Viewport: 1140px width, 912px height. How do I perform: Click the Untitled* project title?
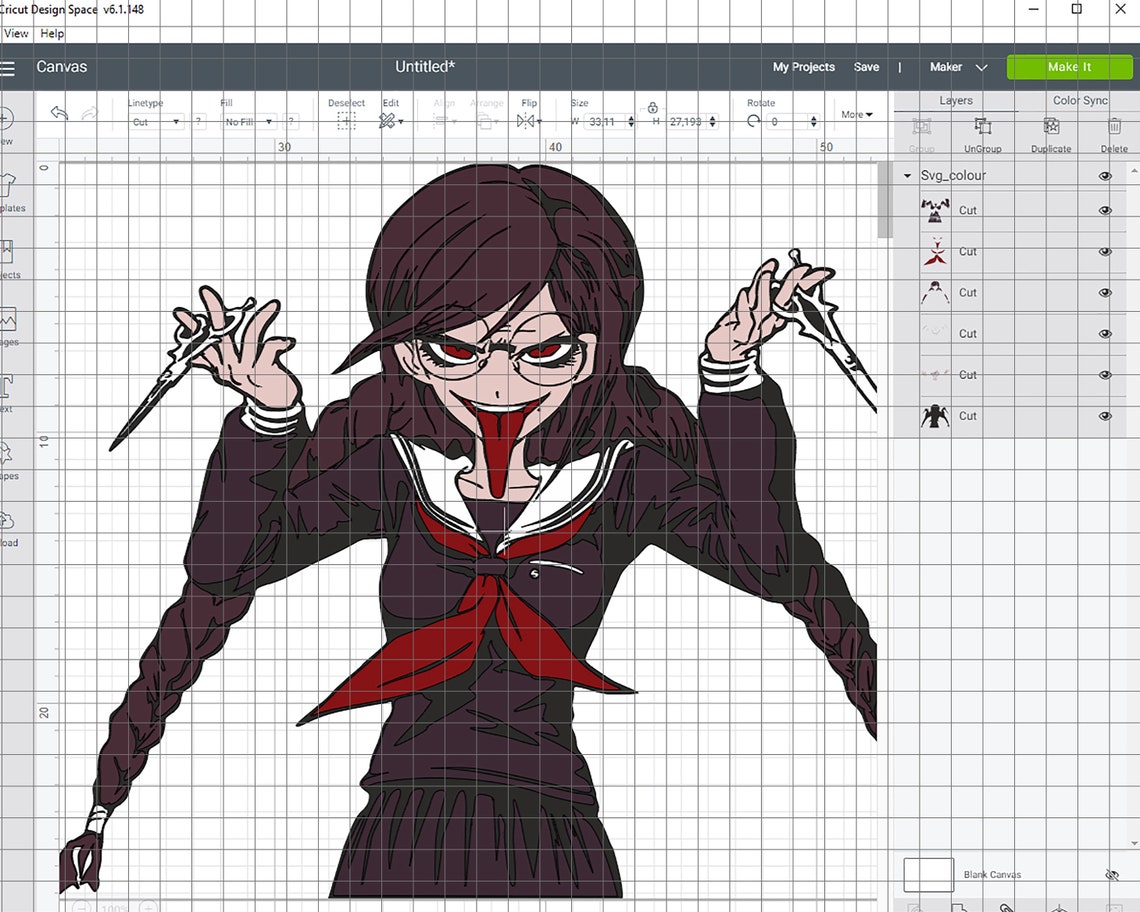(x=425, y=67)
